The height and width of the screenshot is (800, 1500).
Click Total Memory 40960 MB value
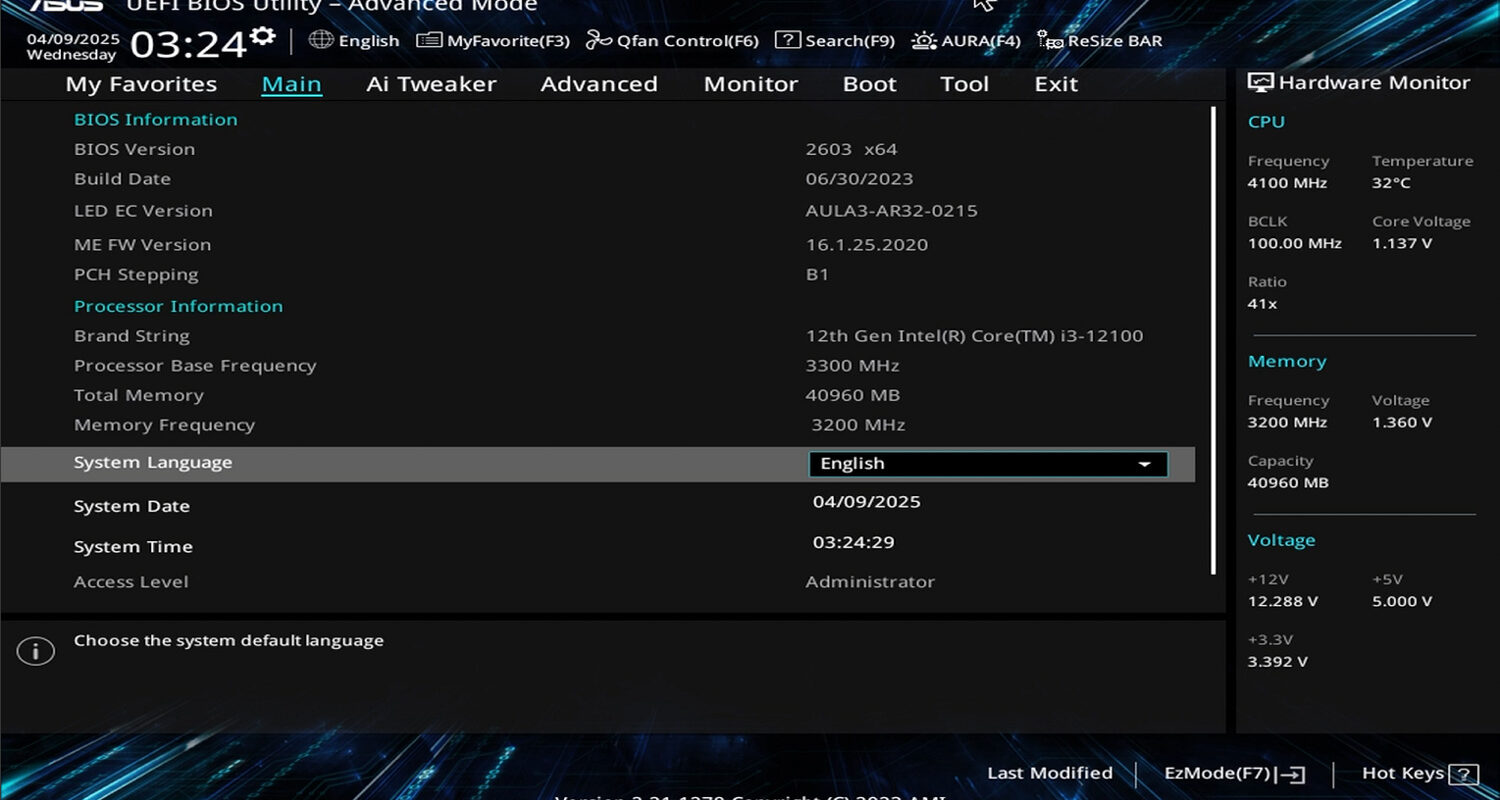[x=852, y=395]
